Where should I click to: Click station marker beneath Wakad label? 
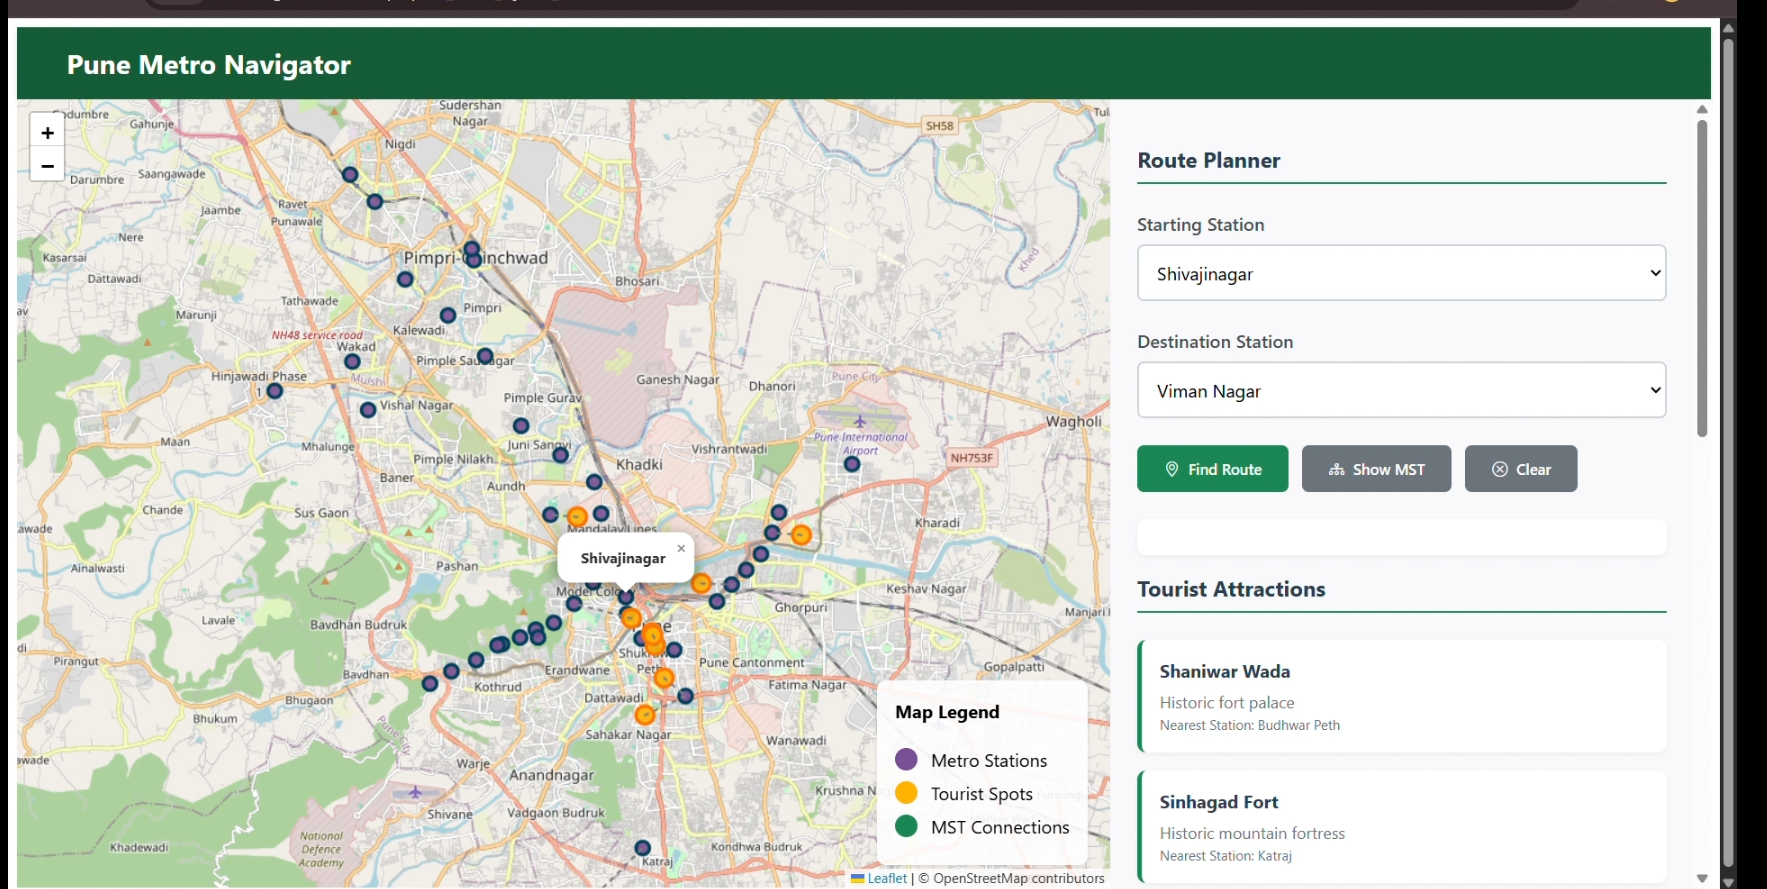(x=352, y=362)
